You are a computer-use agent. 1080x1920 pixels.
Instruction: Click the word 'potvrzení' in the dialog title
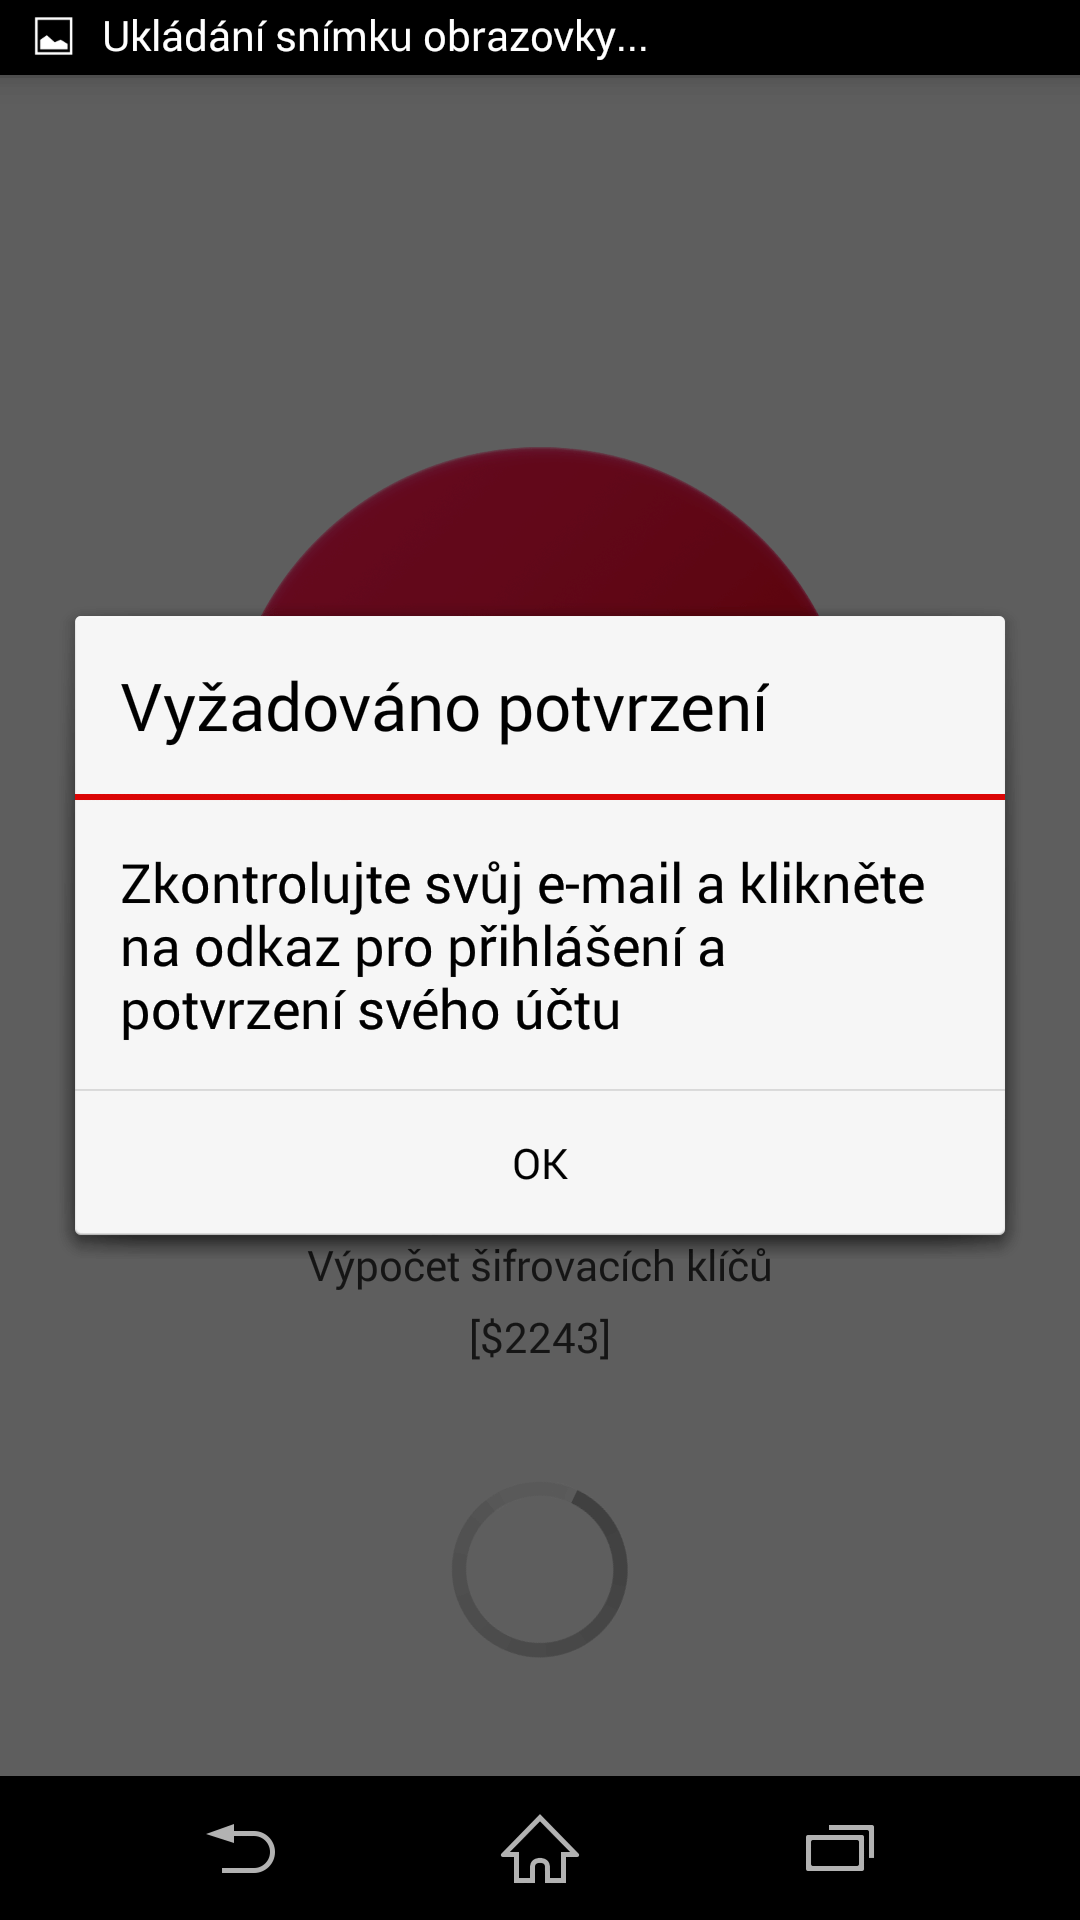click(633, 711)
